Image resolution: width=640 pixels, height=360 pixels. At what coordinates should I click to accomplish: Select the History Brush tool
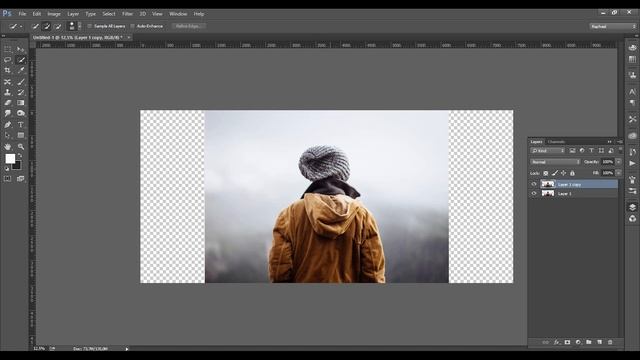tap(21, 92)
